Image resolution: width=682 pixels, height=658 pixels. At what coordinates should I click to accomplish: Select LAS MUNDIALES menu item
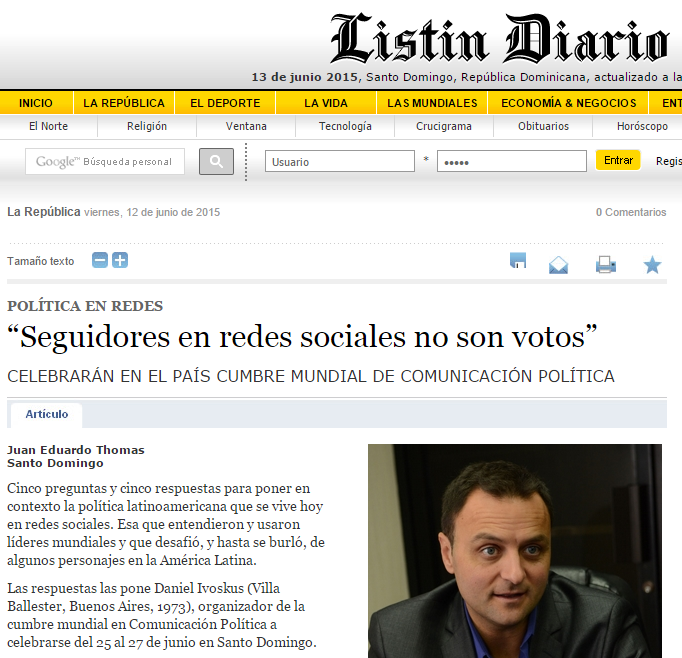(432, 103)
